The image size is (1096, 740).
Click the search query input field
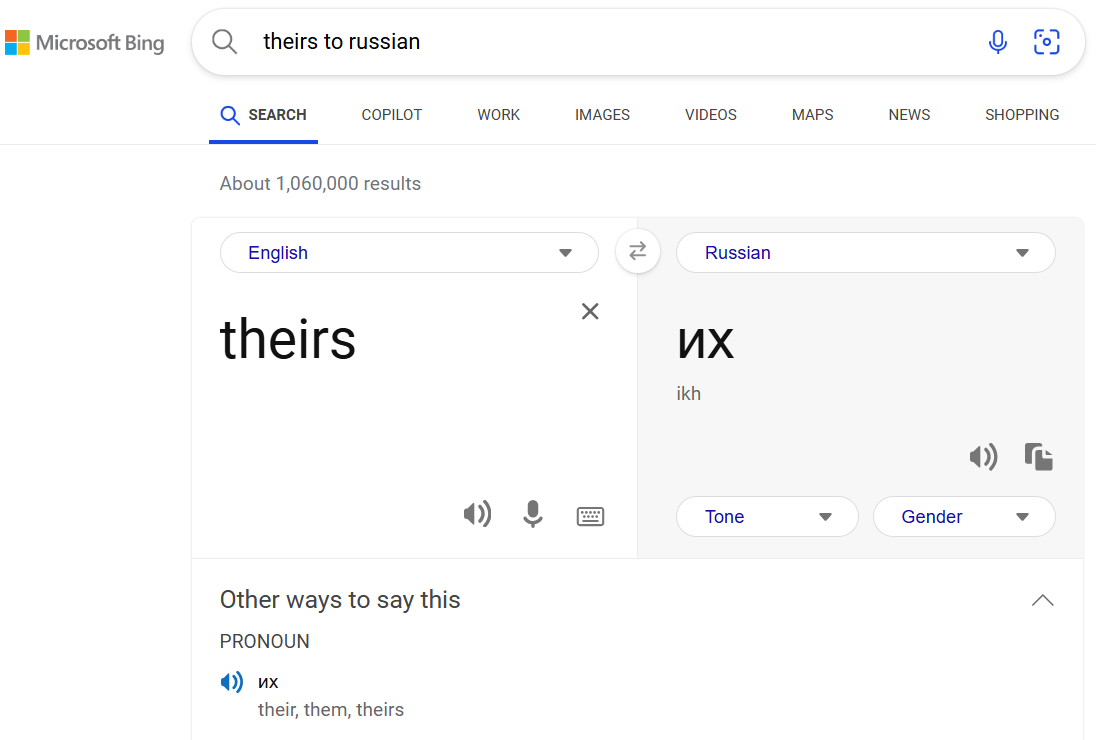[x=615, y=42]
